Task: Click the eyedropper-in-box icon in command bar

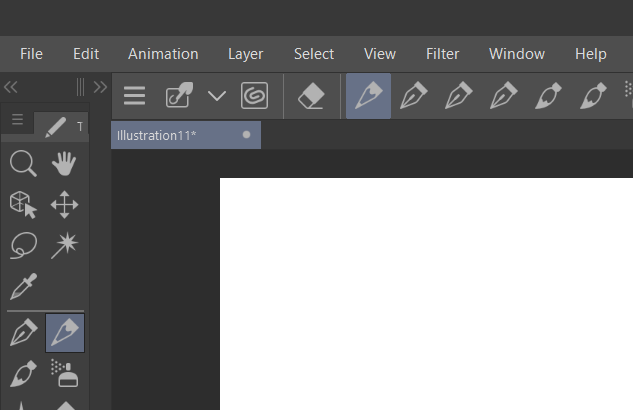Action: click(179, 95)
